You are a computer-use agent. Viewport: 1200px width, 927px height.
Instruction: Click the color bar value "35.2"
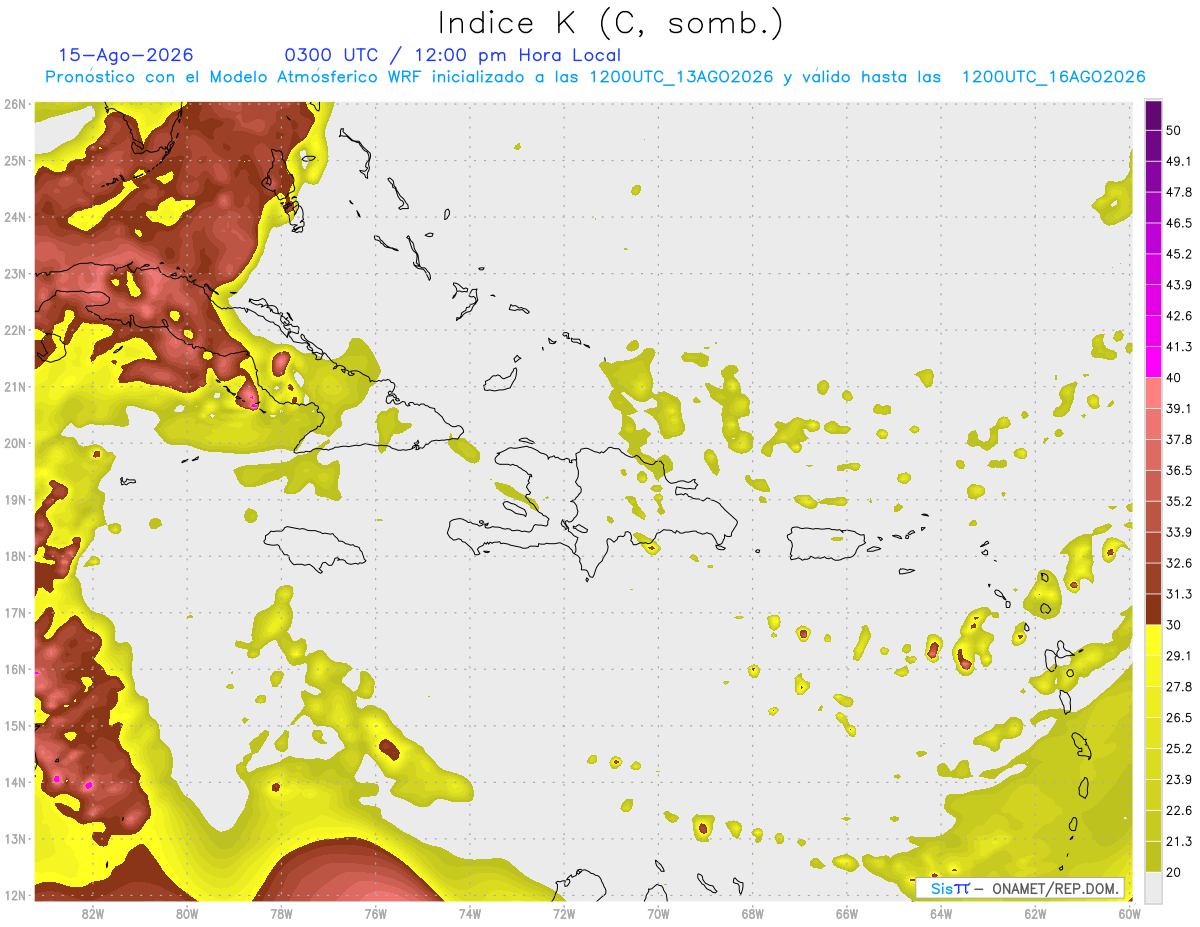click(1179, 501)
